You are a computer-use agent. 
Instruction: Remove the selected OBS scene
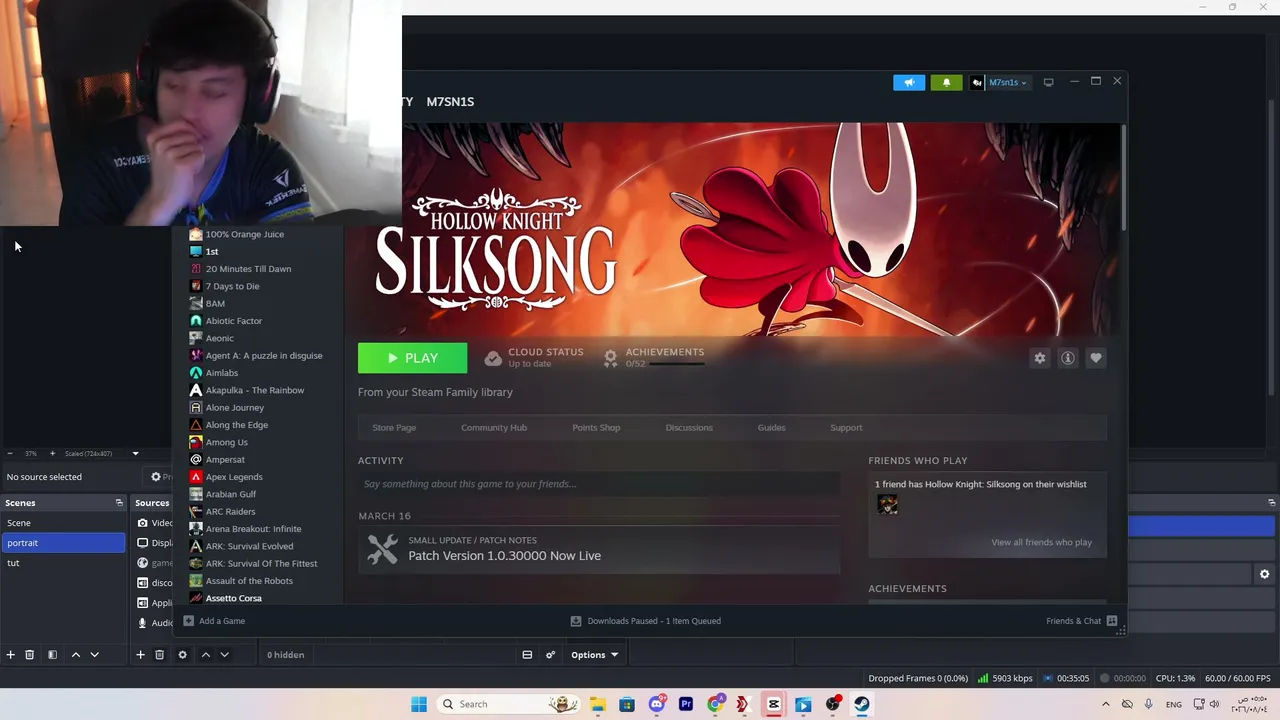[30, 655]
